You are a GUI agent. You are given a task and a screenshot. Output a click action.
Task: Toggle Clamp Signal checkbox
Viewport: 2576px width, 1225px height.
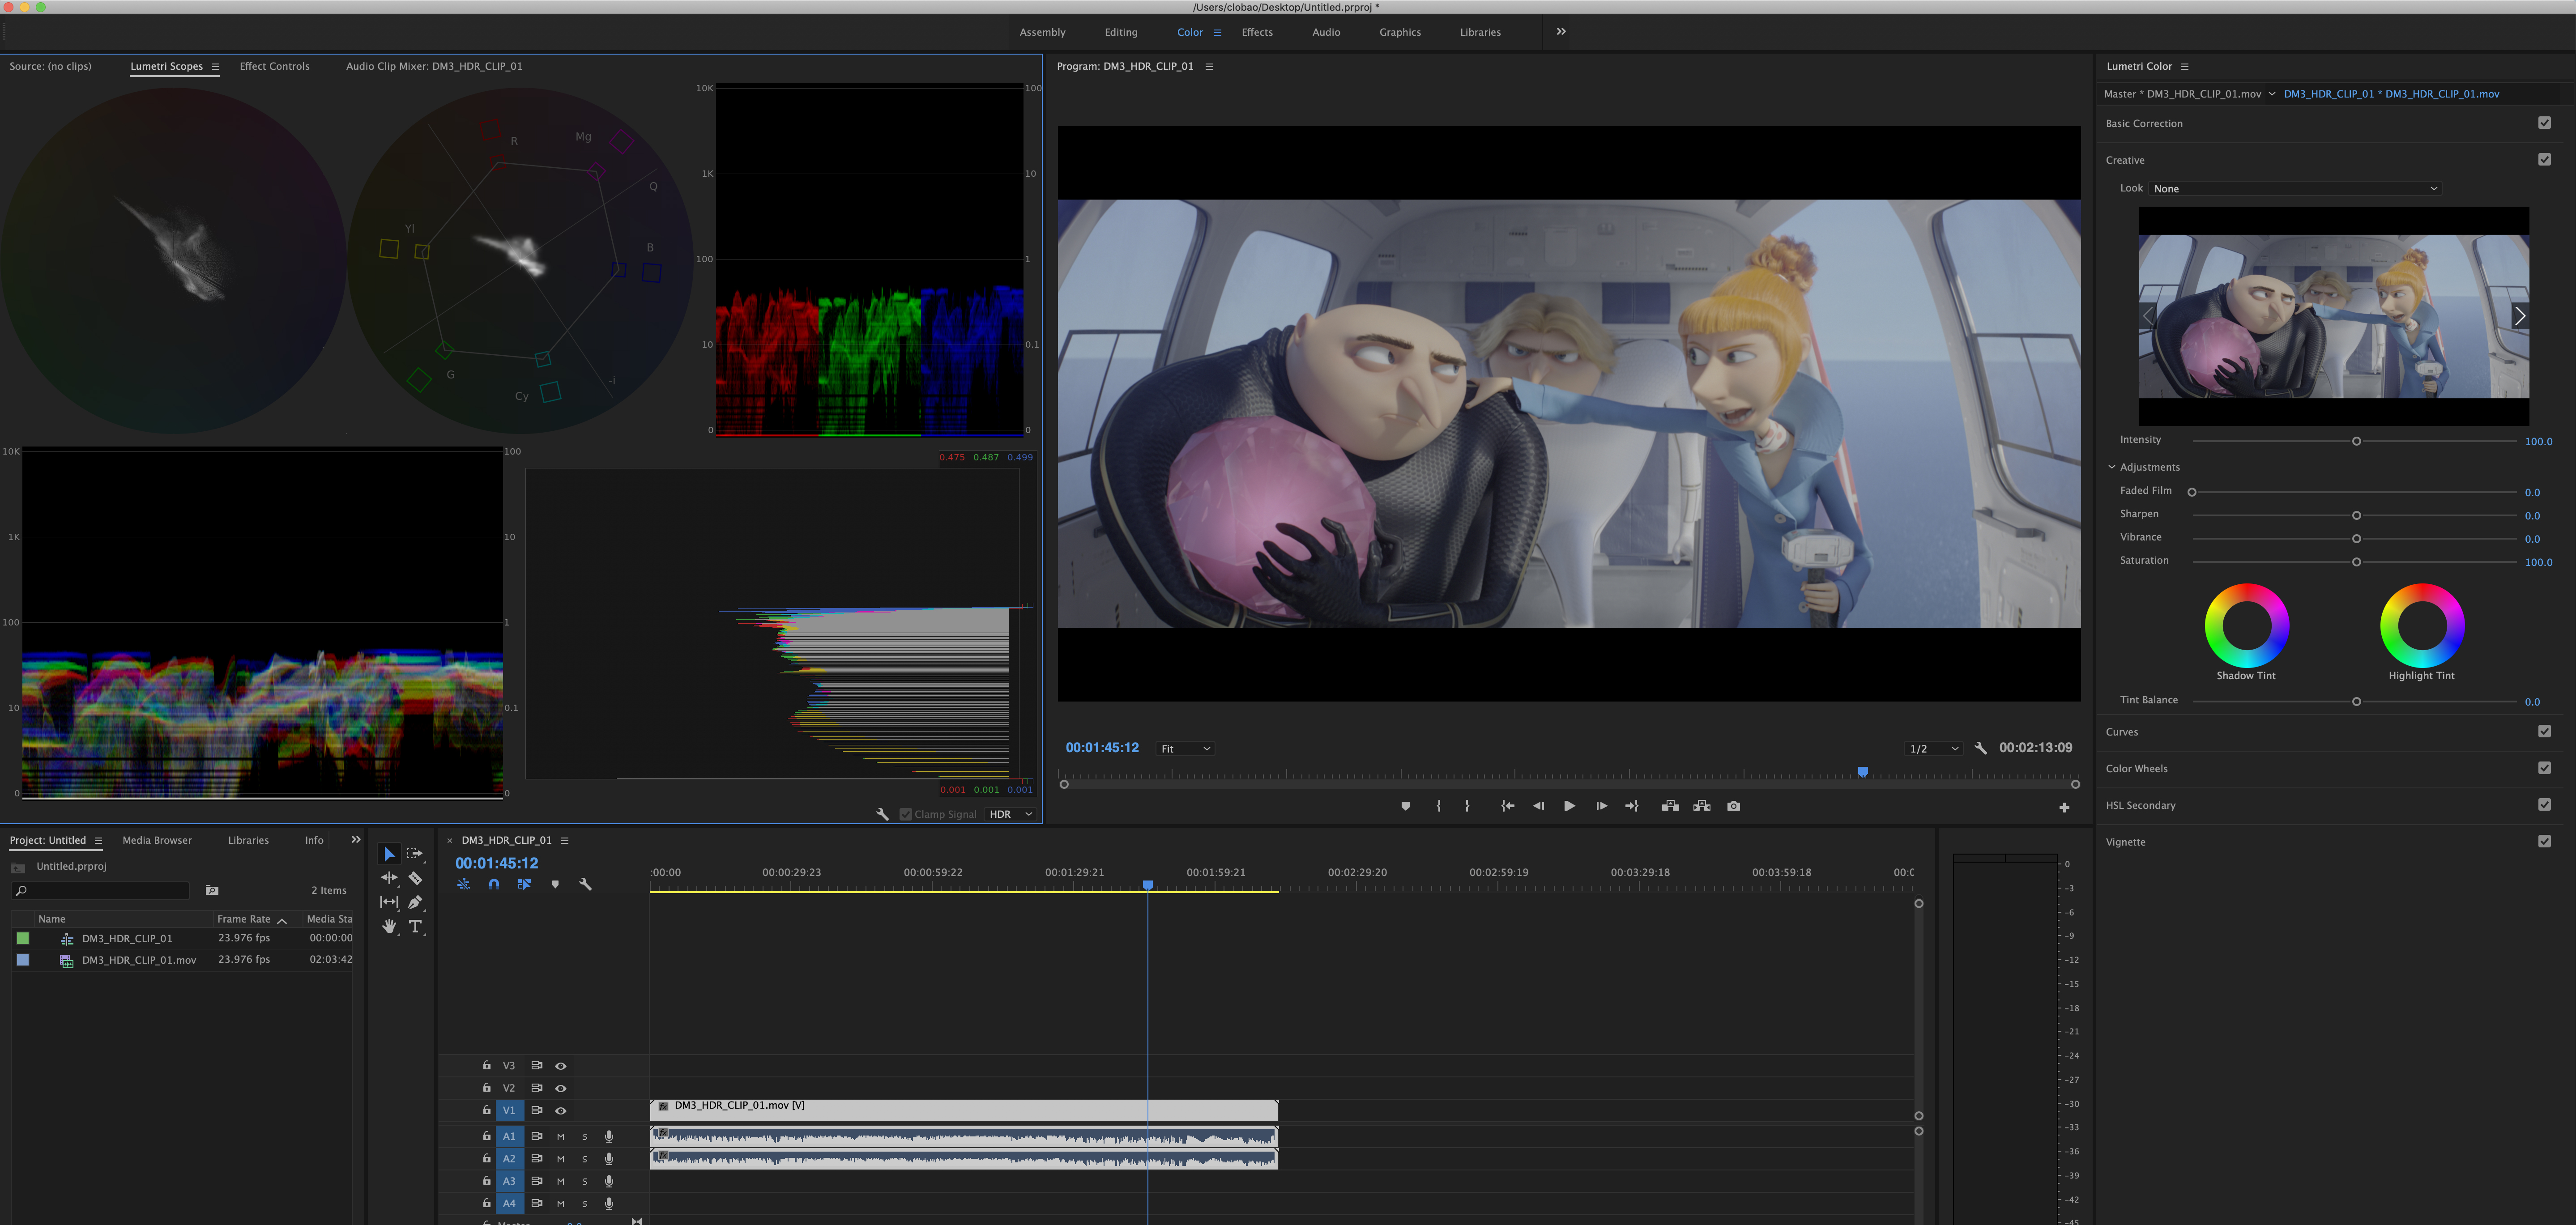905,814
